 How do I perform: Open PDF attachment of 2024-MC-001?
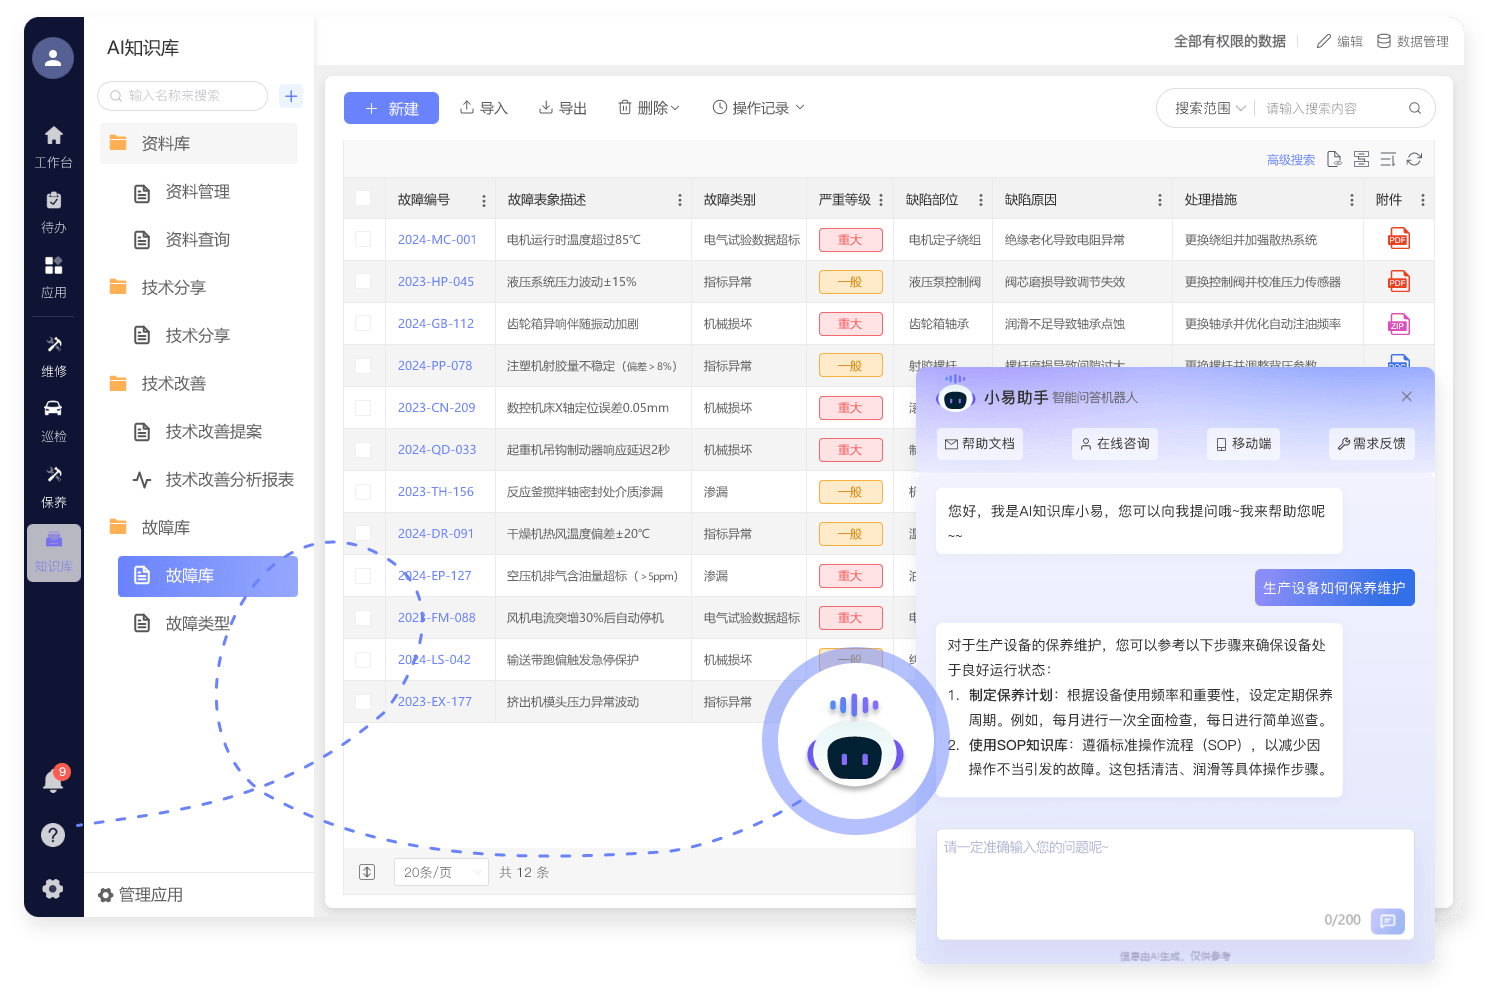(1398, 239)
